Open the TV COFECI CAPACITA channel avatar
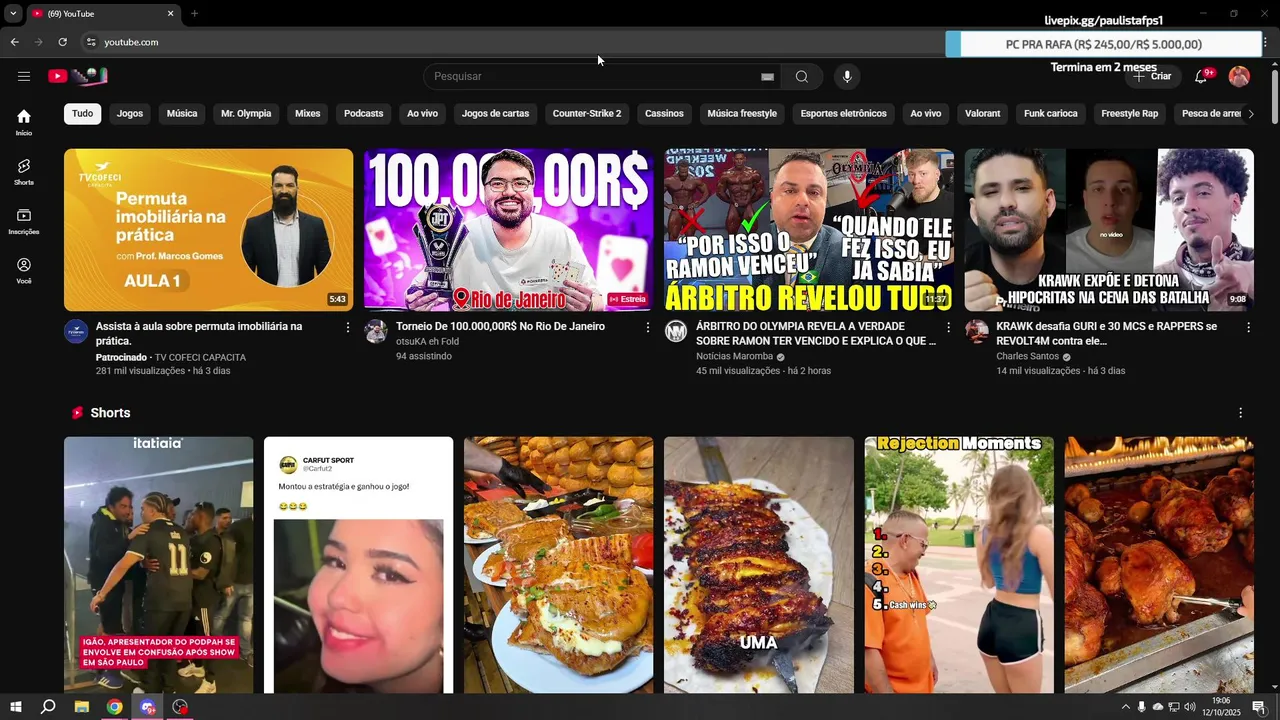 click(76, 332)
